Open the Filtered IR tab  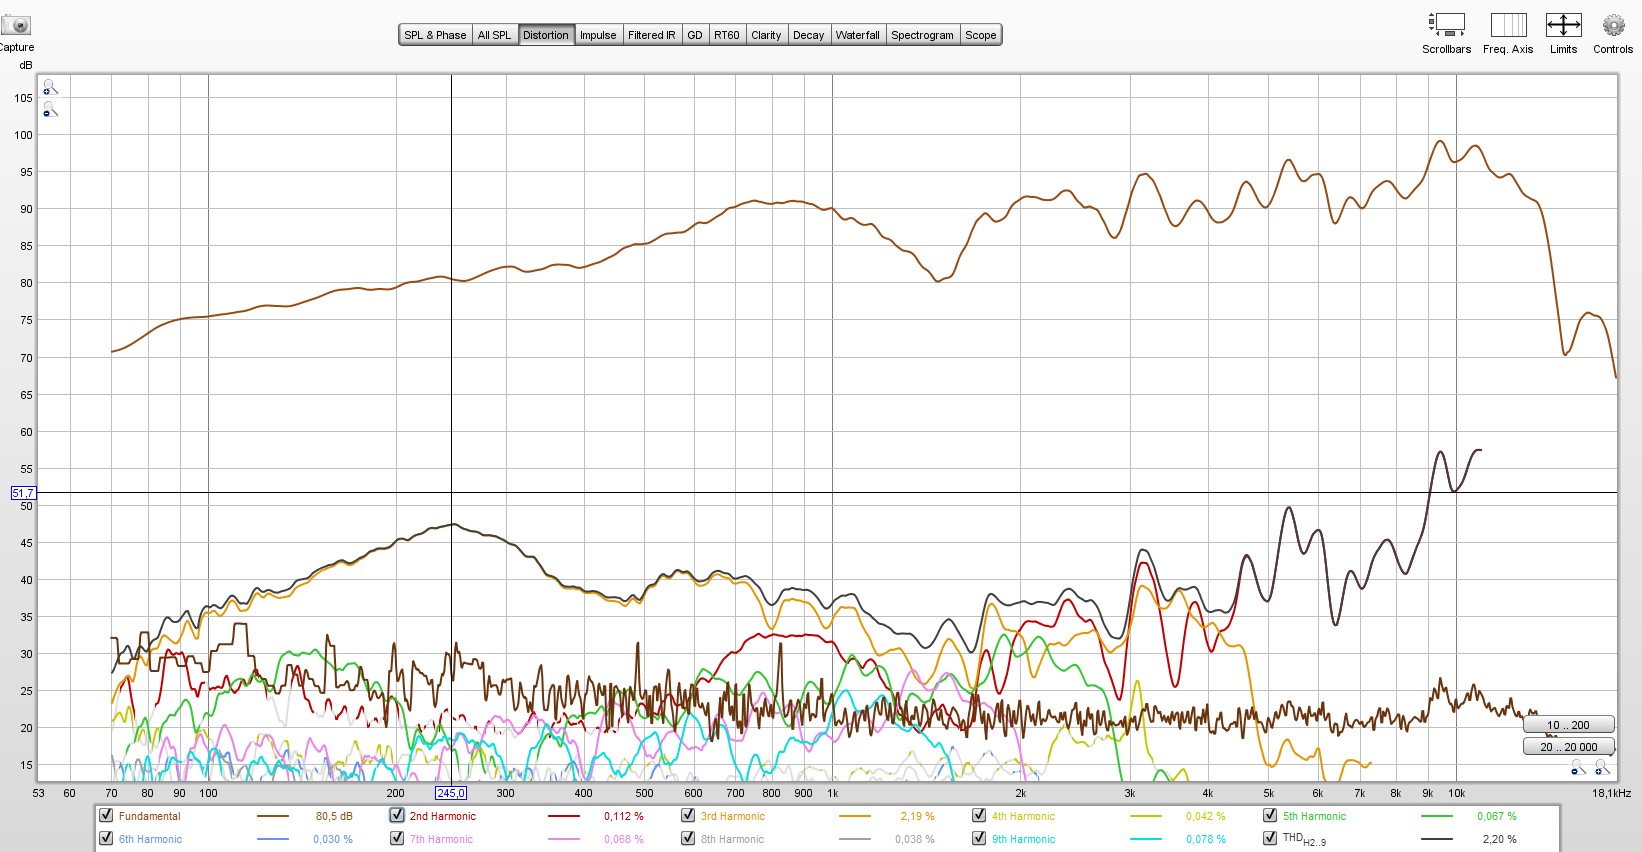(652, 35)
